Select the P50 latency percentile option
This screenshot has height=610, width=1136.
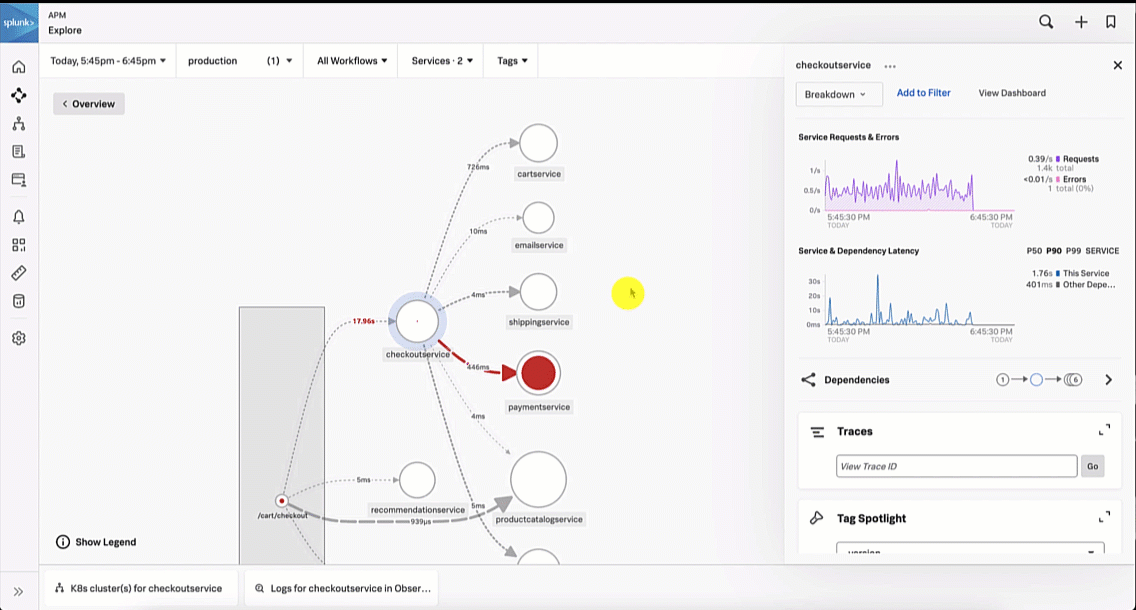coord(1034,251)
